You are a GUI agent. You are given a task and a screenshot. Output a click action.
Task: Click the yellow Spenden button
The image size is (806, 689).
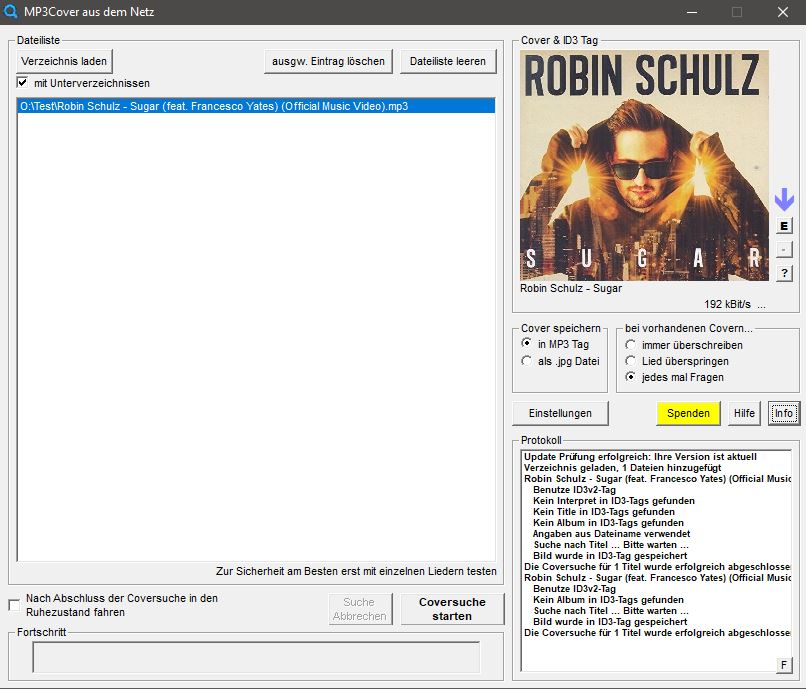coord(688,413)
